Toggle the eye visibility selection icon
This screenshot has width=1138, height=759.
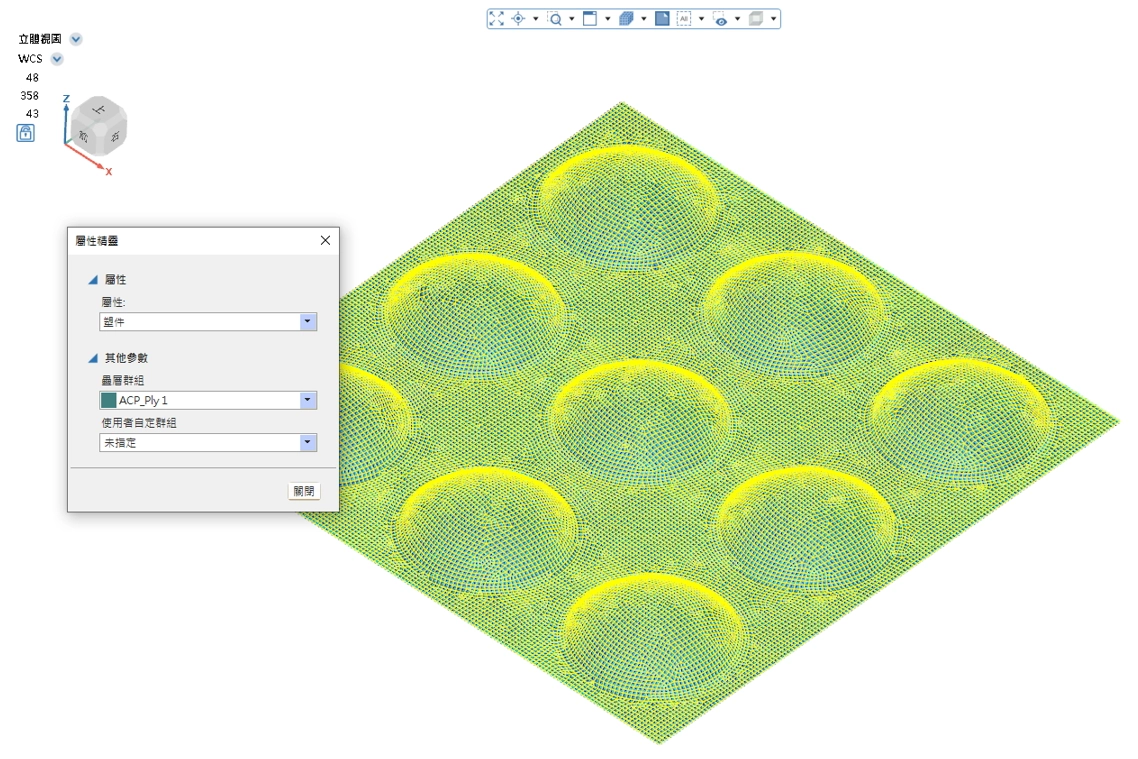[x=720, y=19]
